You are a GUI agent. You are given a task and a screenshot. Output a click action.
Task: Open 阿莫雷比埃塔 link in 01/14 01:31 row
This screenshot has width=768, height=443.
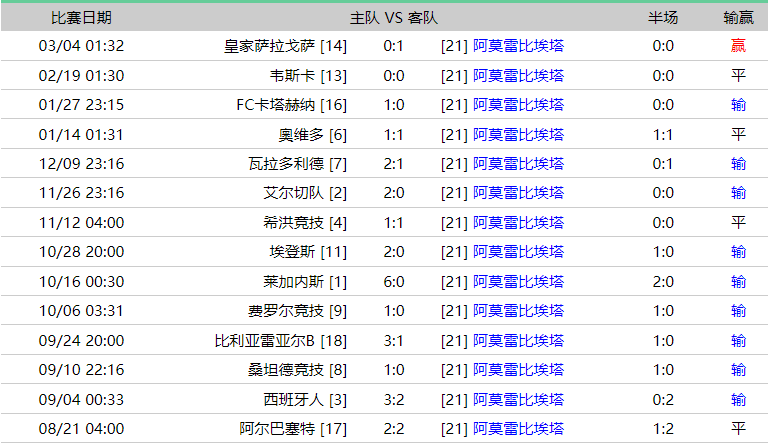pos(518,134)
